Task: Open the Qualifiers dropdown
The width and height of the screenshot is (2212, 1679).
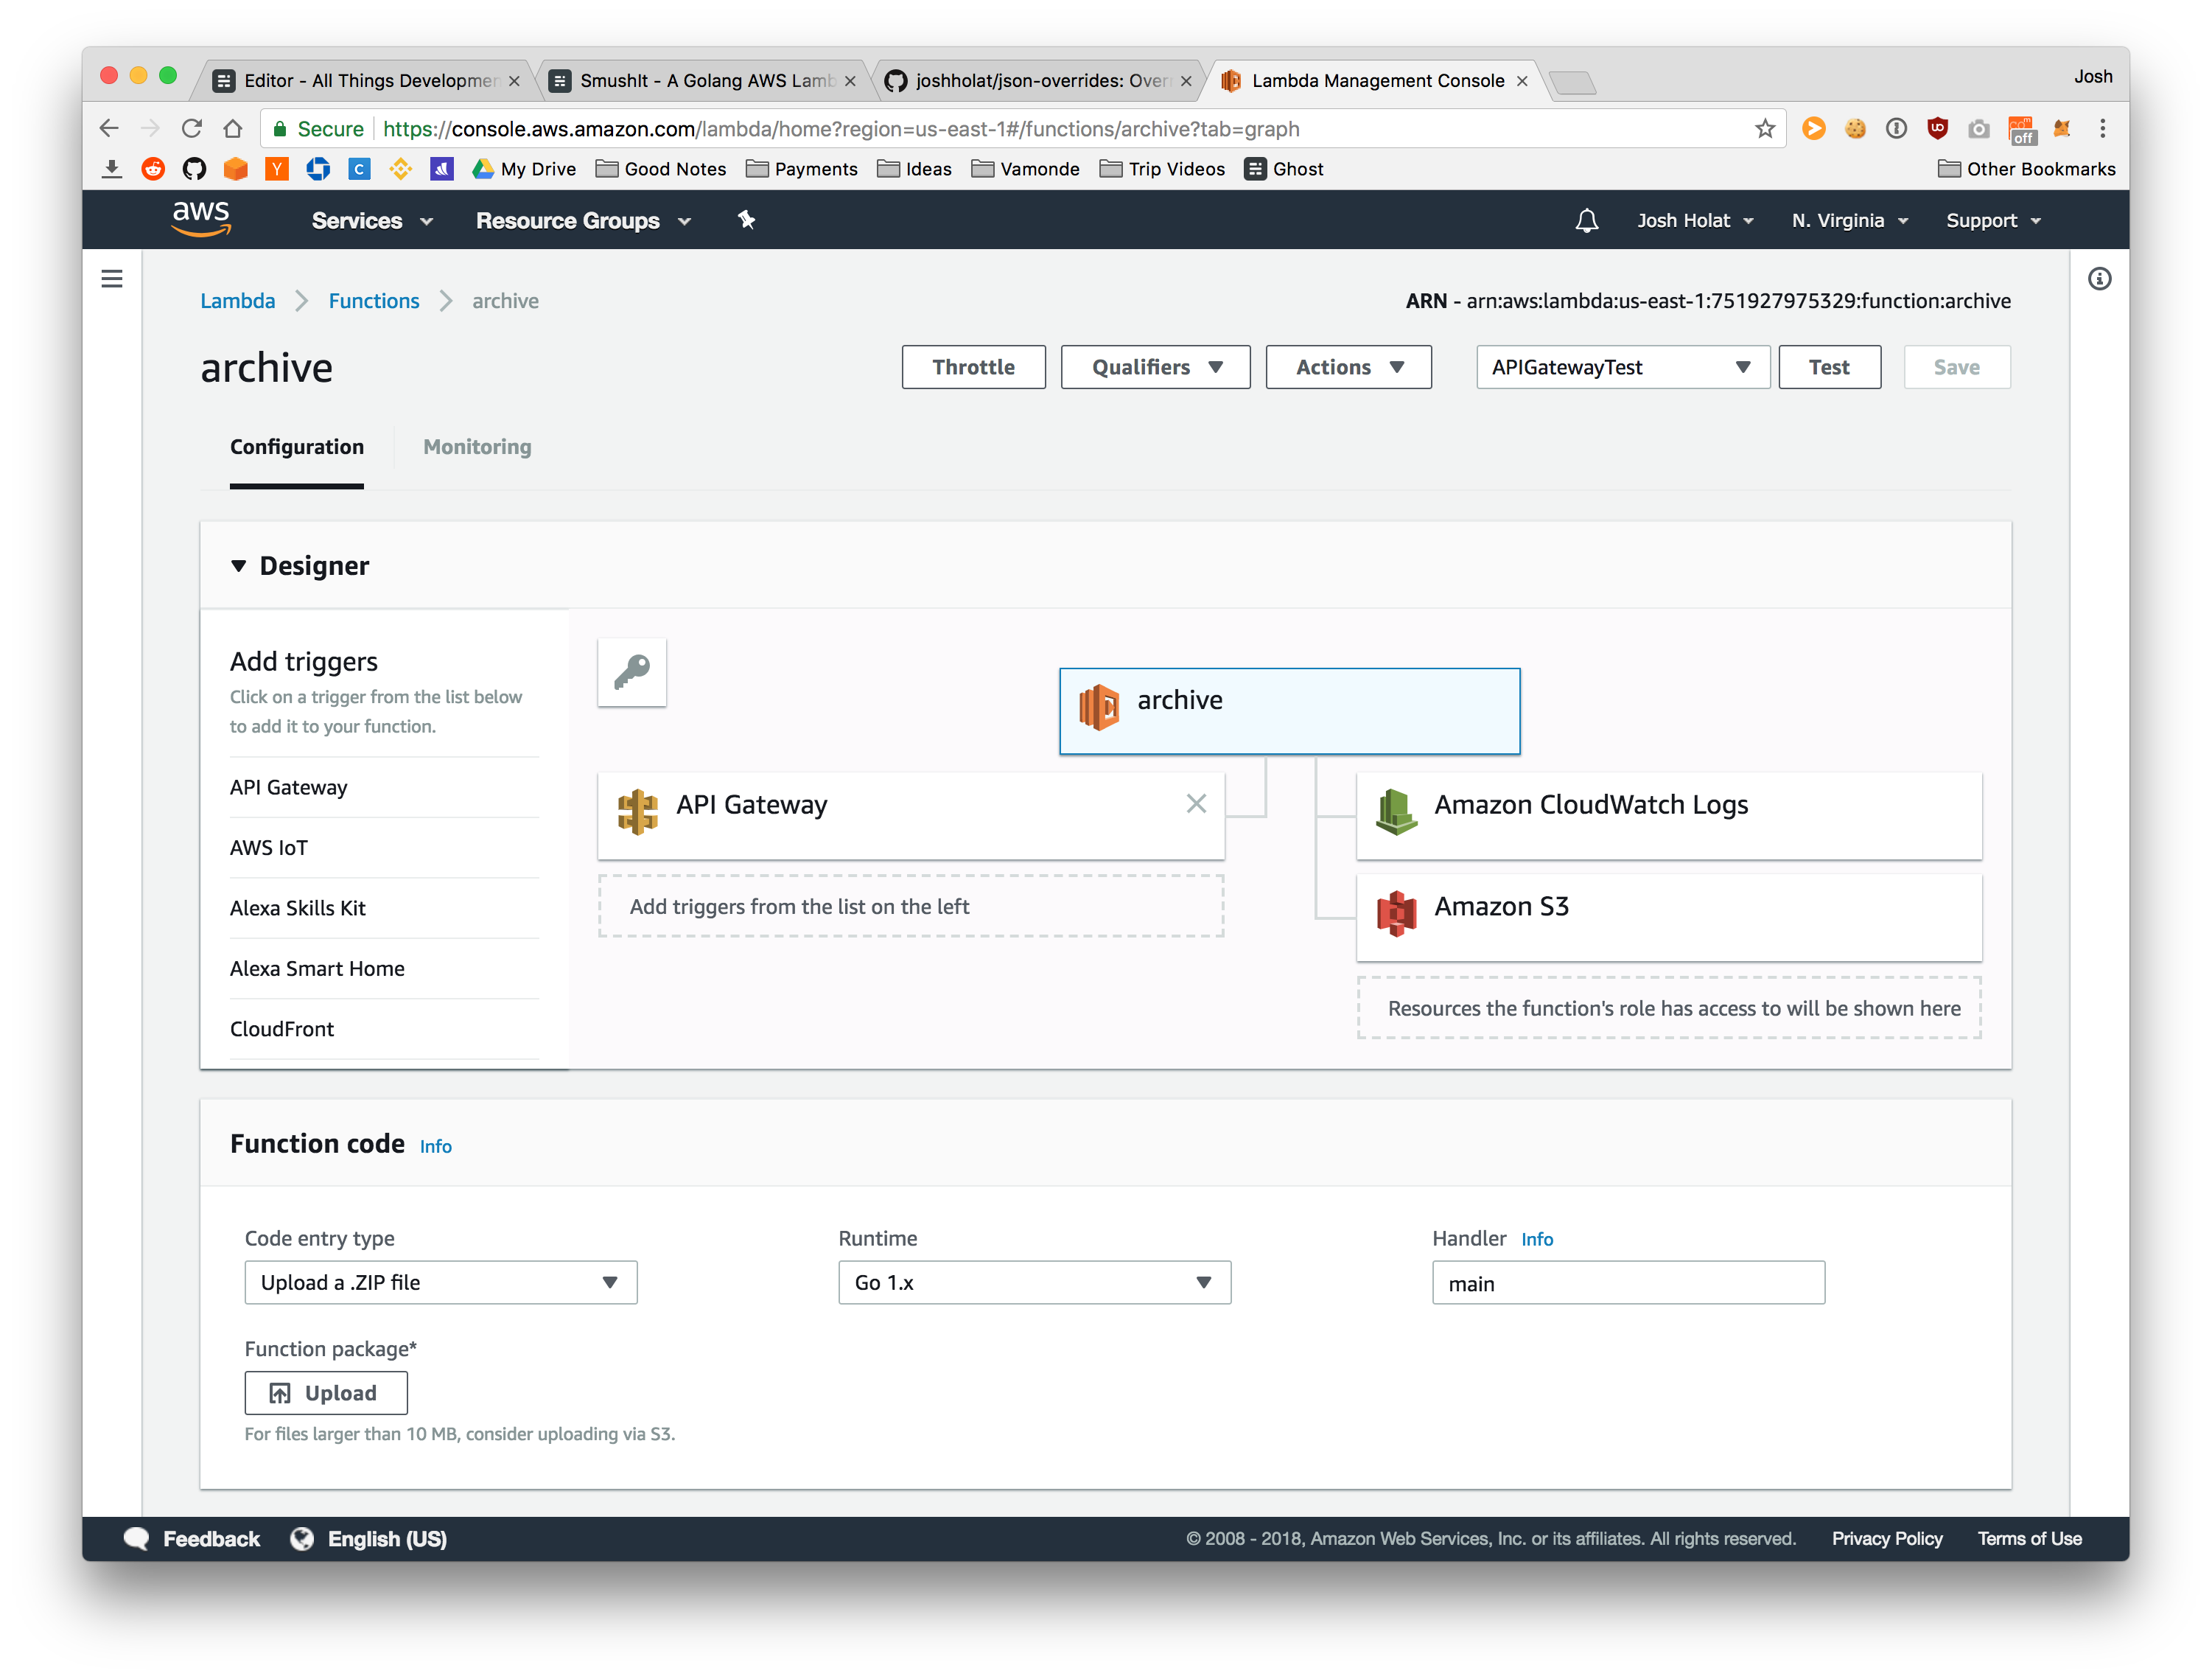Action: (1155, 367)
